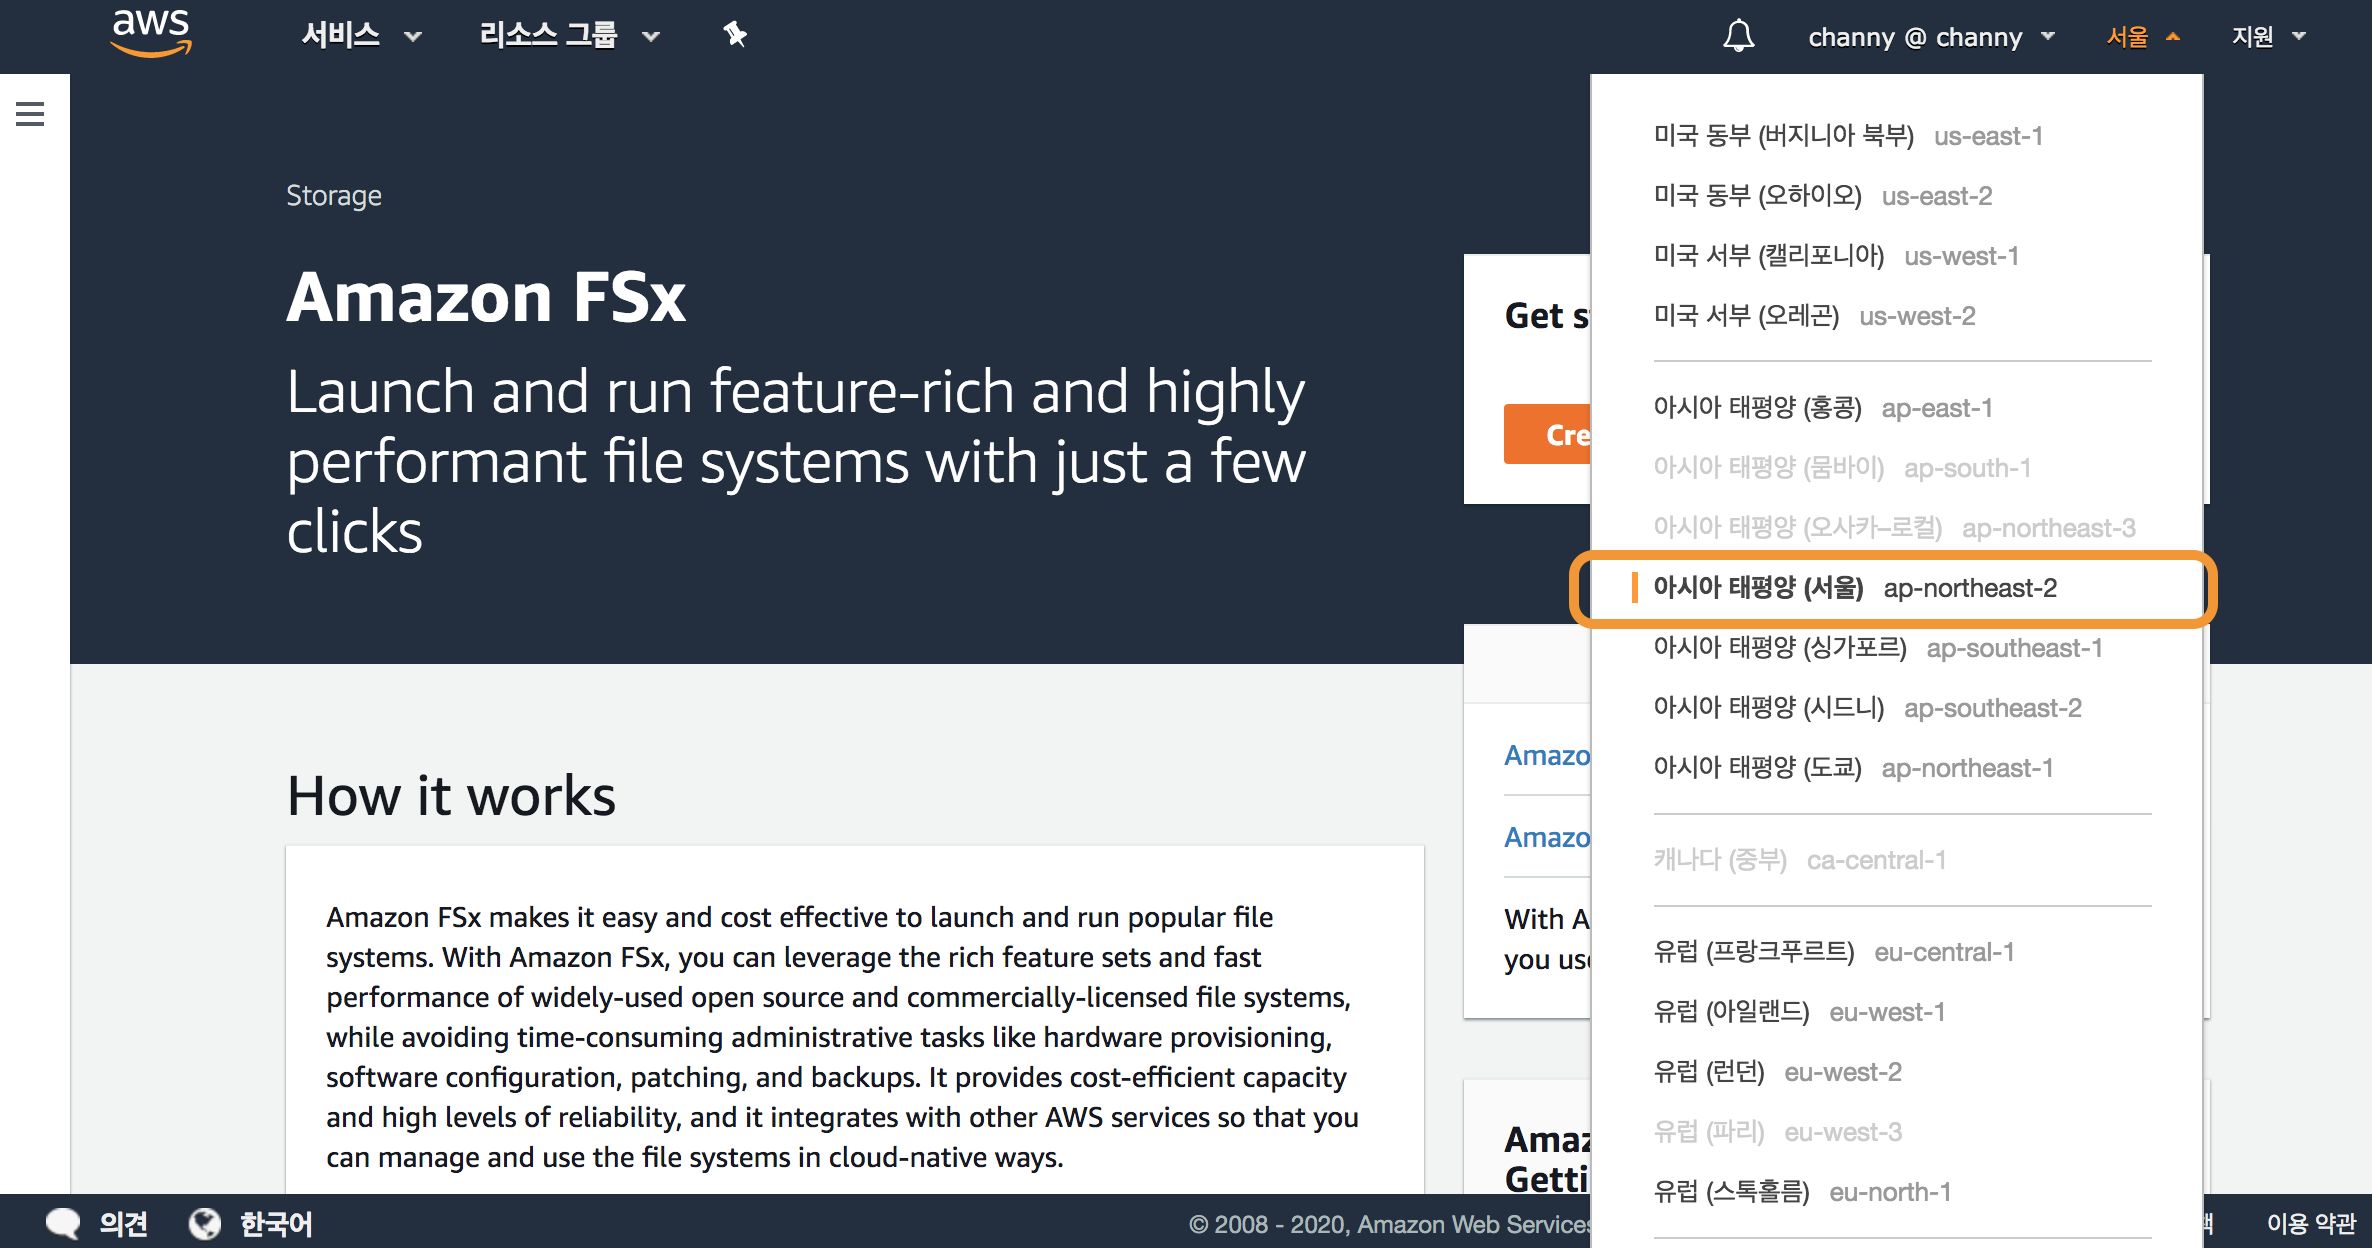The width and height of the screenshot is (2372, 1248).
Task: Choose 아시아 태평양 (싱가포르) region
Action: (1877, 648)
